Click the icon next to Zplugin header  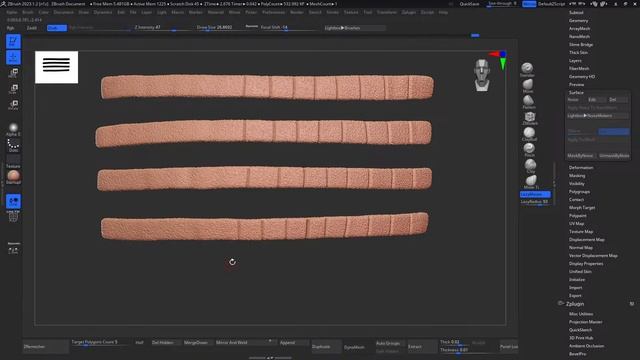(x=560, y=303)
